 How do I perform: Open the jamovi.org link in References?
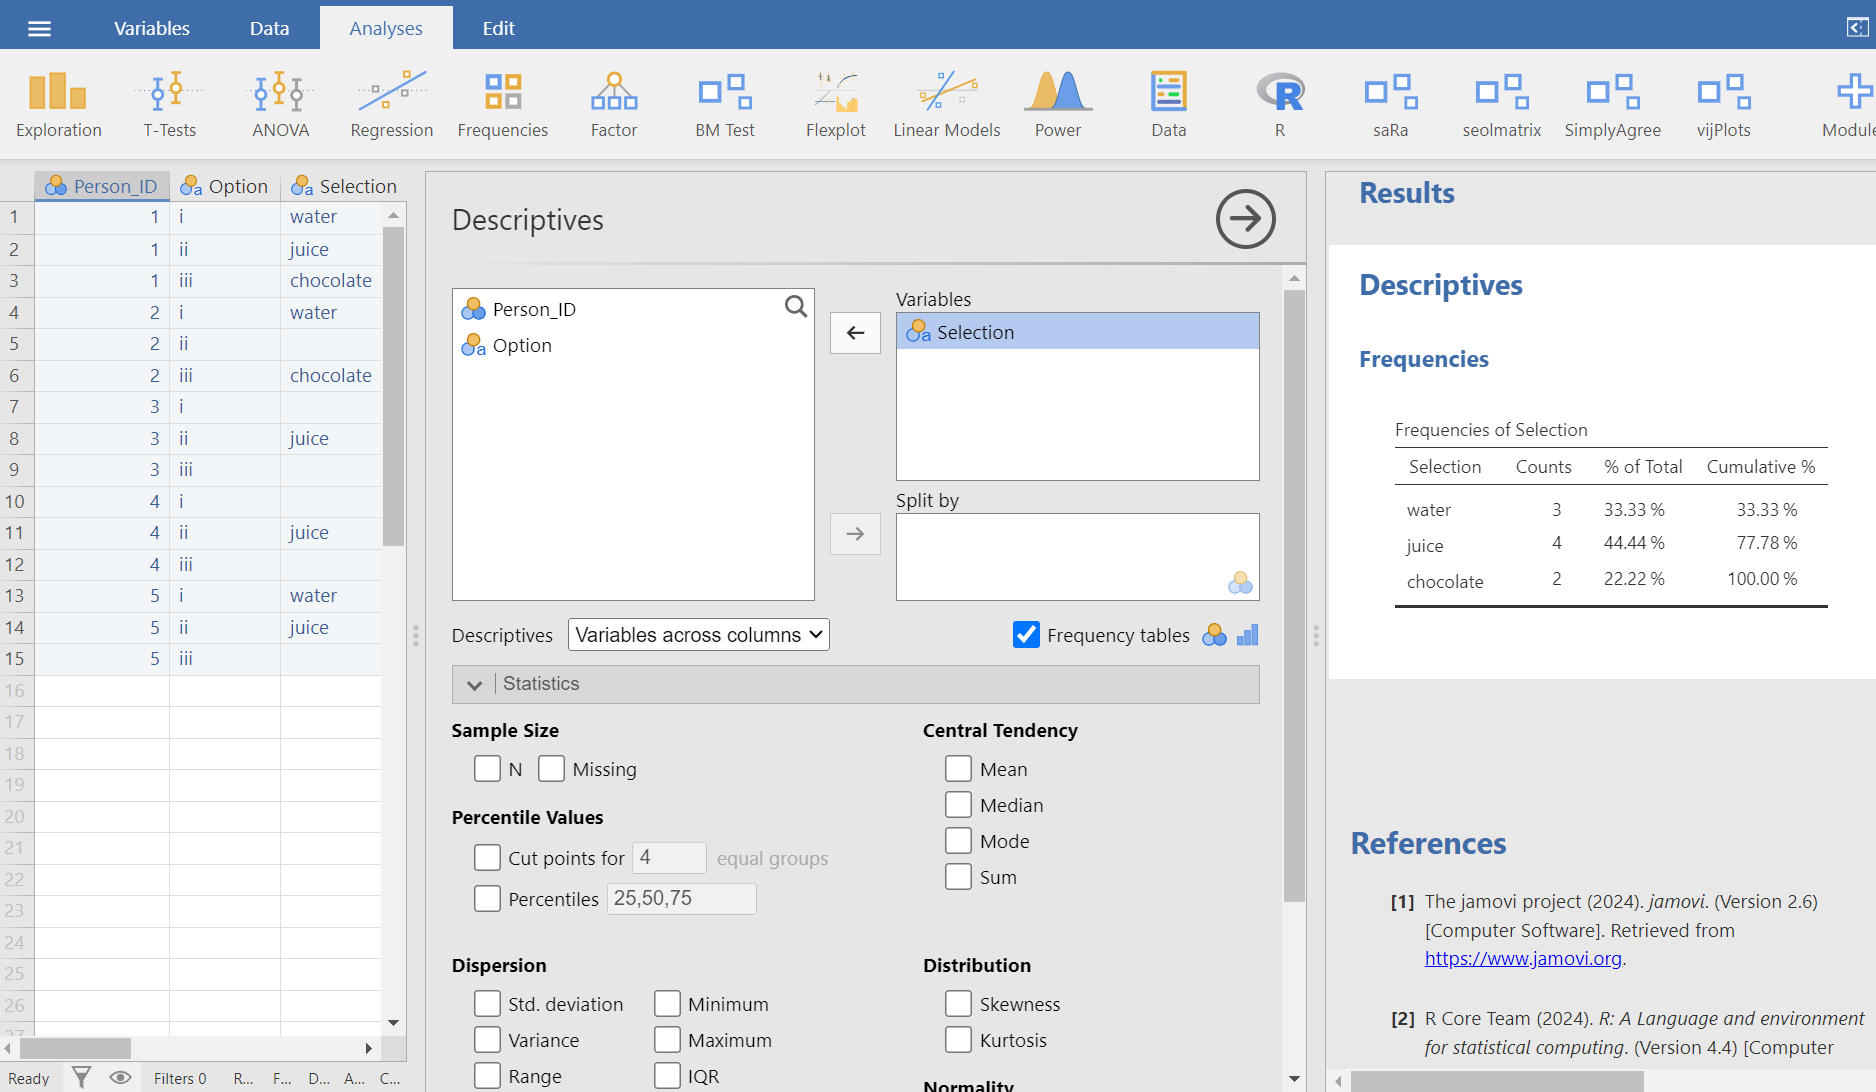pos(1523,958)
